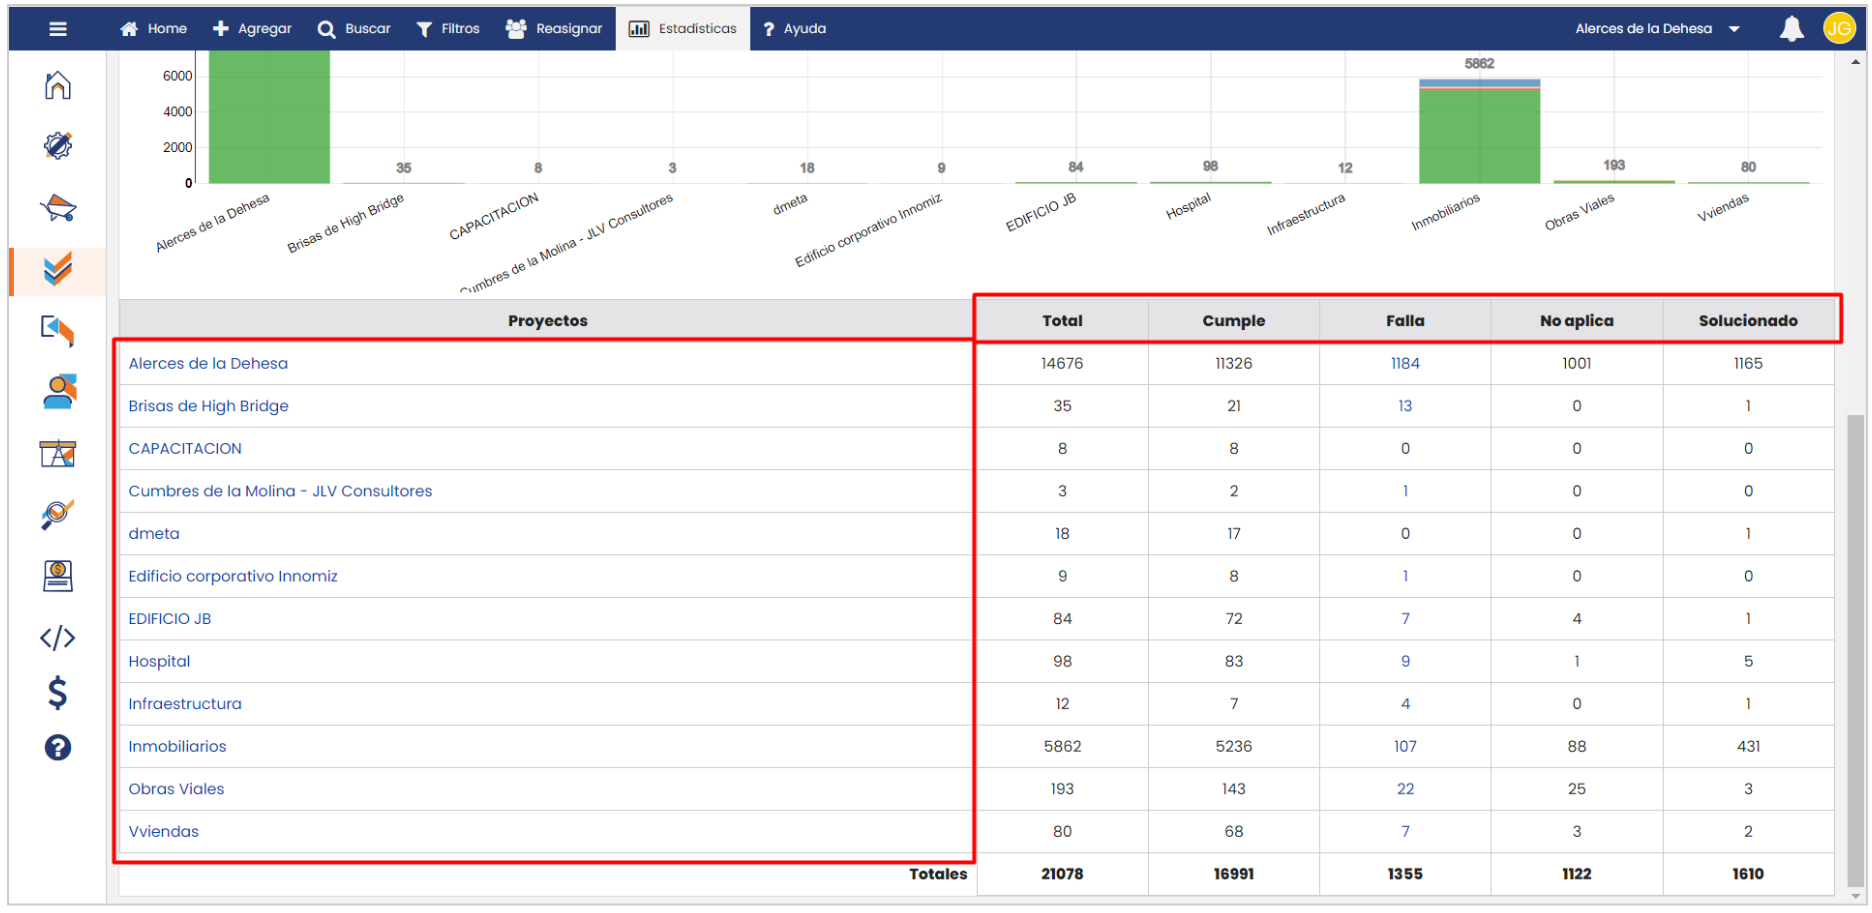
Task: Click the house icon in left sidebar
Action: [x=58, y=86]
